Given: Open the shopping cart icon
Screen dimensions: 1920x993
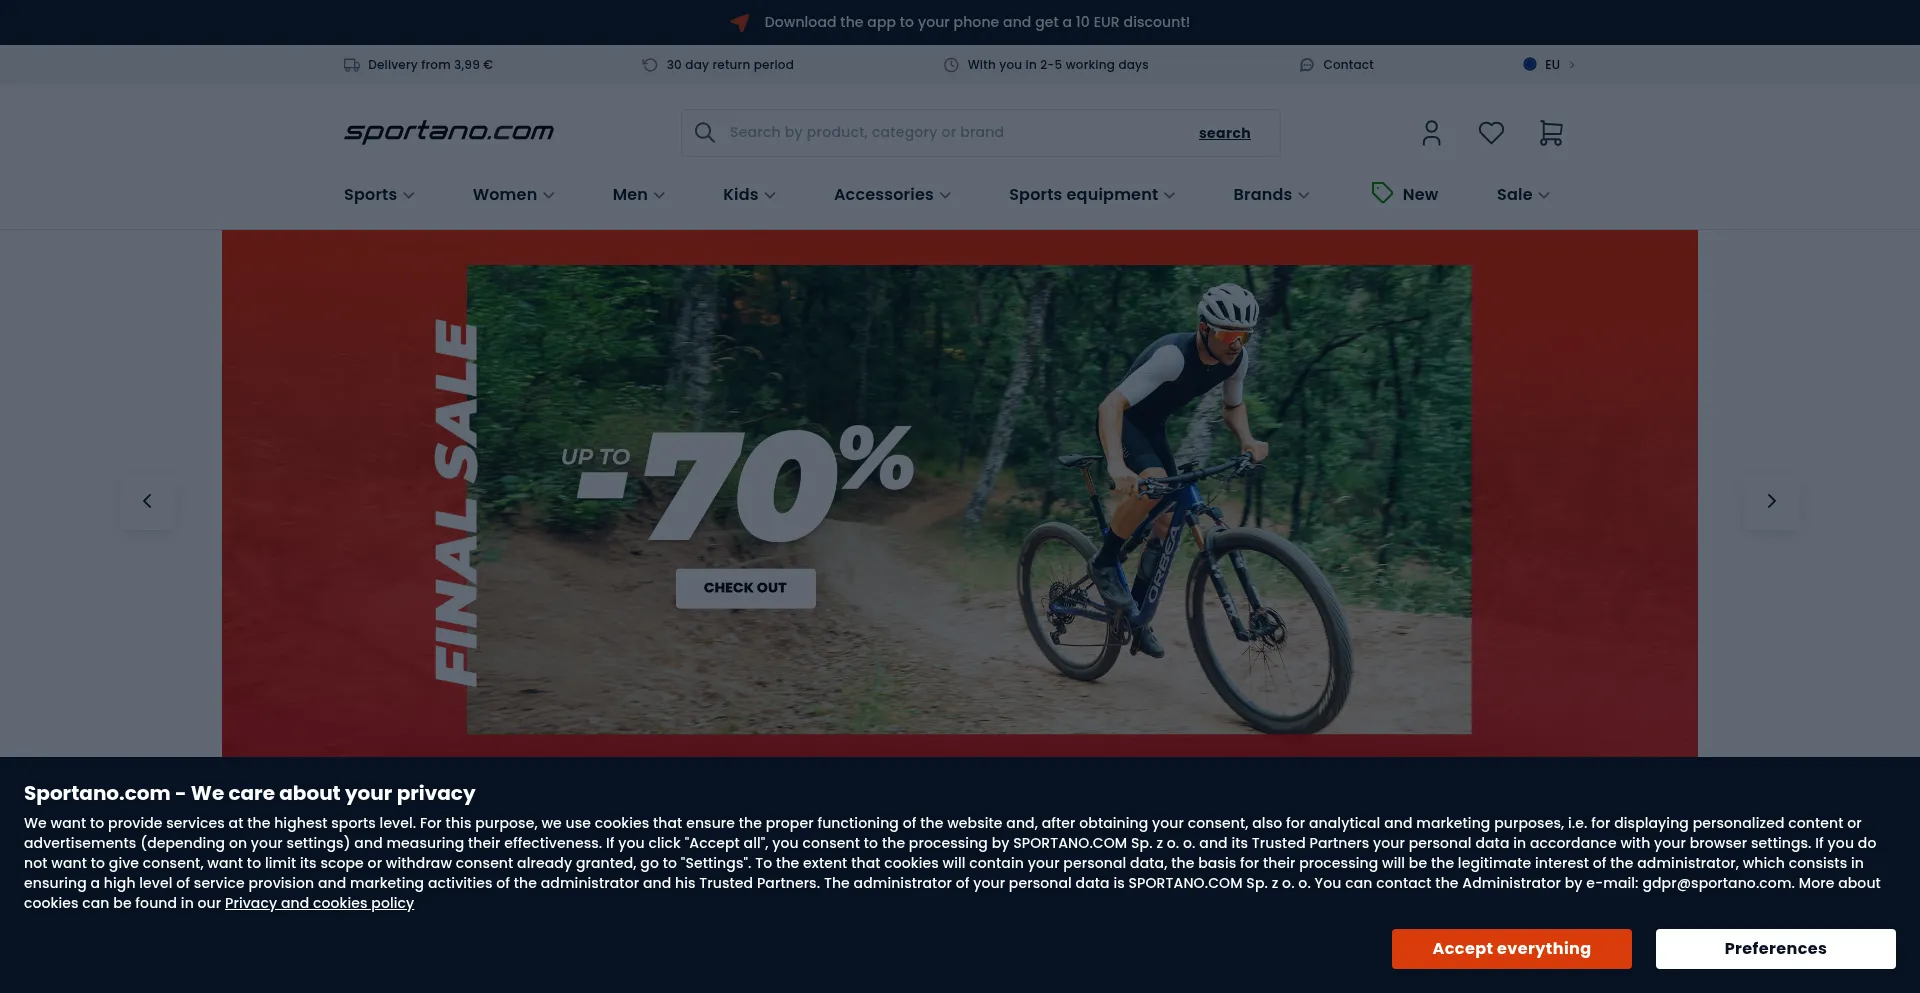Looking at the screenshot, I should (1551, 133).
